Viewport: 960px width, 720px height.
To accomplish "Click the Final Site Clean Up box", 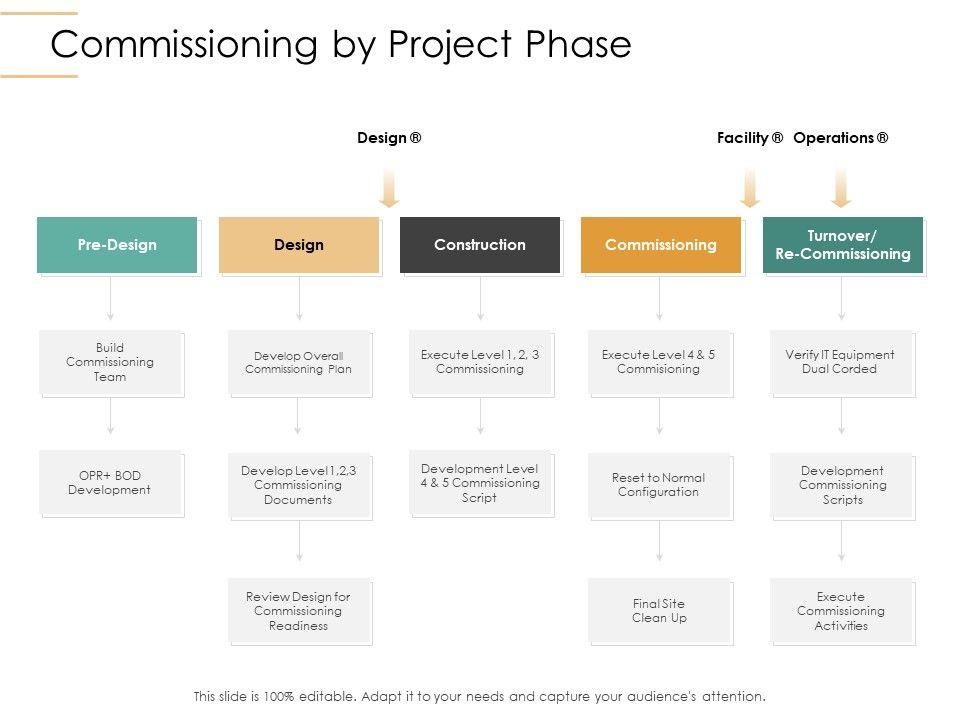I will (x=659, y=611).
